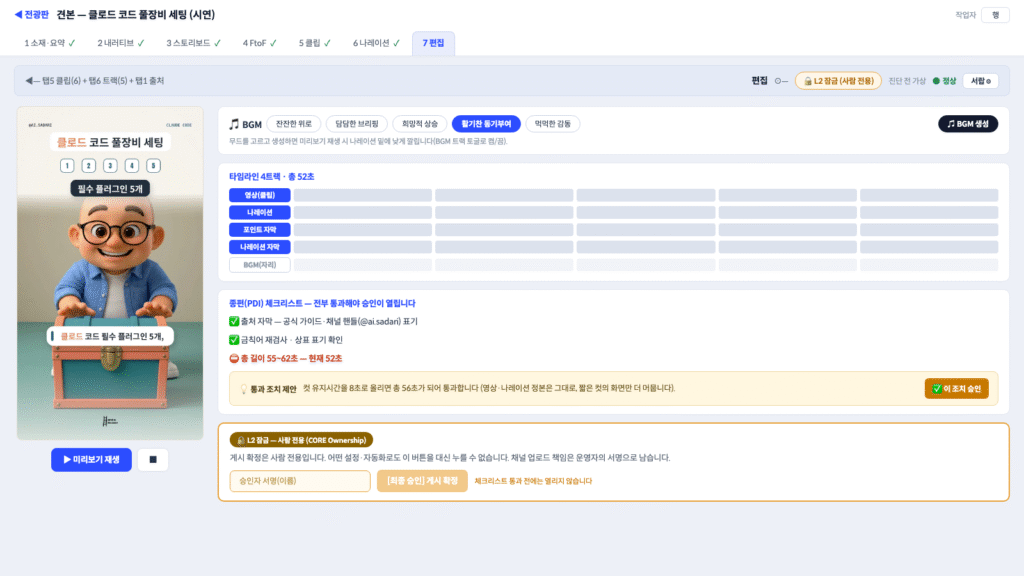Screen dimensions: 1024x576
Task: Choose the 희망적 상승 BGM mood
Action: point(419,123)
